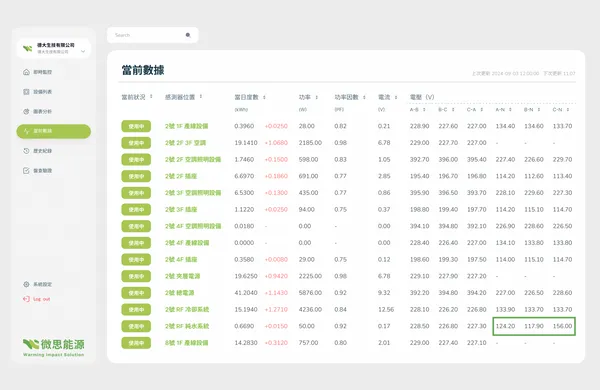Sort by 當日度數 column arrows

264,97
